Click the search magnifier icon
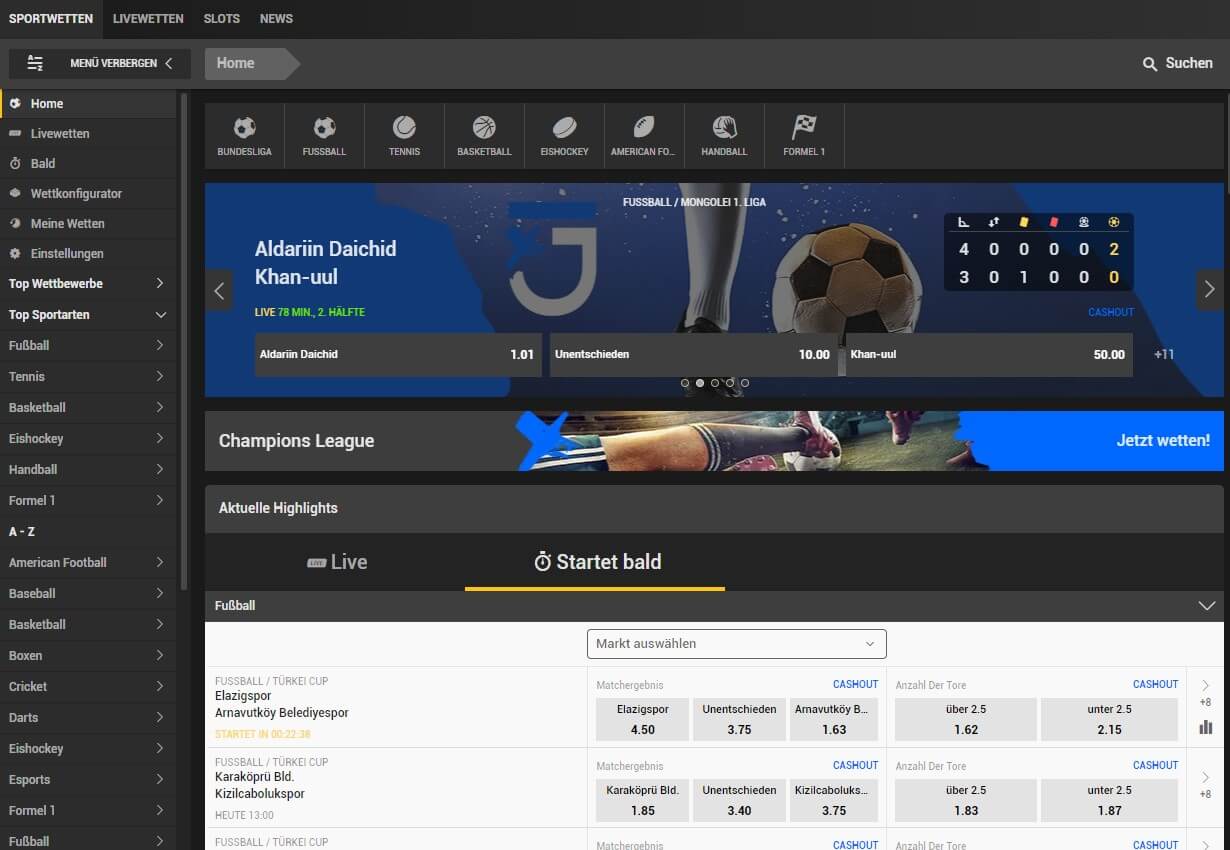The image size is (1230, 850). pos(1150,64)
